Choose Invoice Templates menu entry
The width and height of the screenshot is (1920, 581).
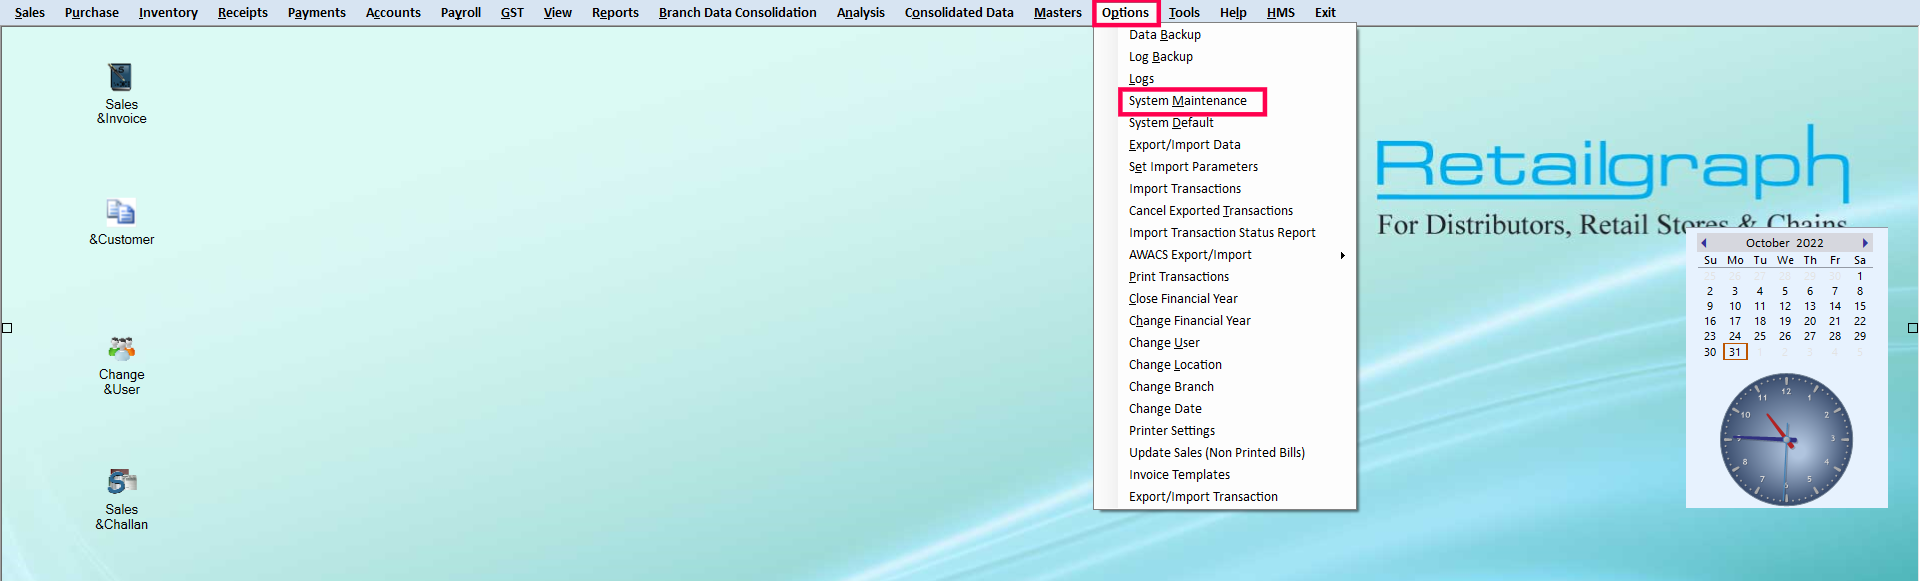[x=1179, y=475]
